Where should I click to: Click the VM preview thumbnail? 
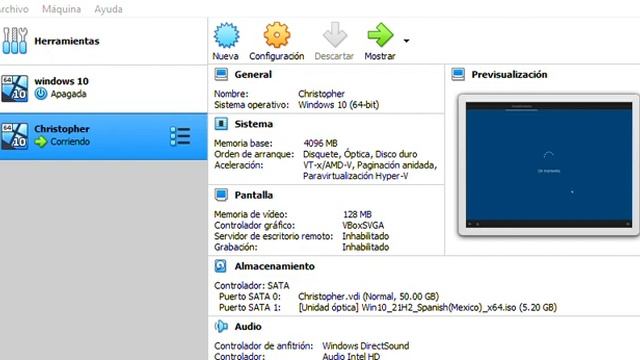[x=549, y=165]
